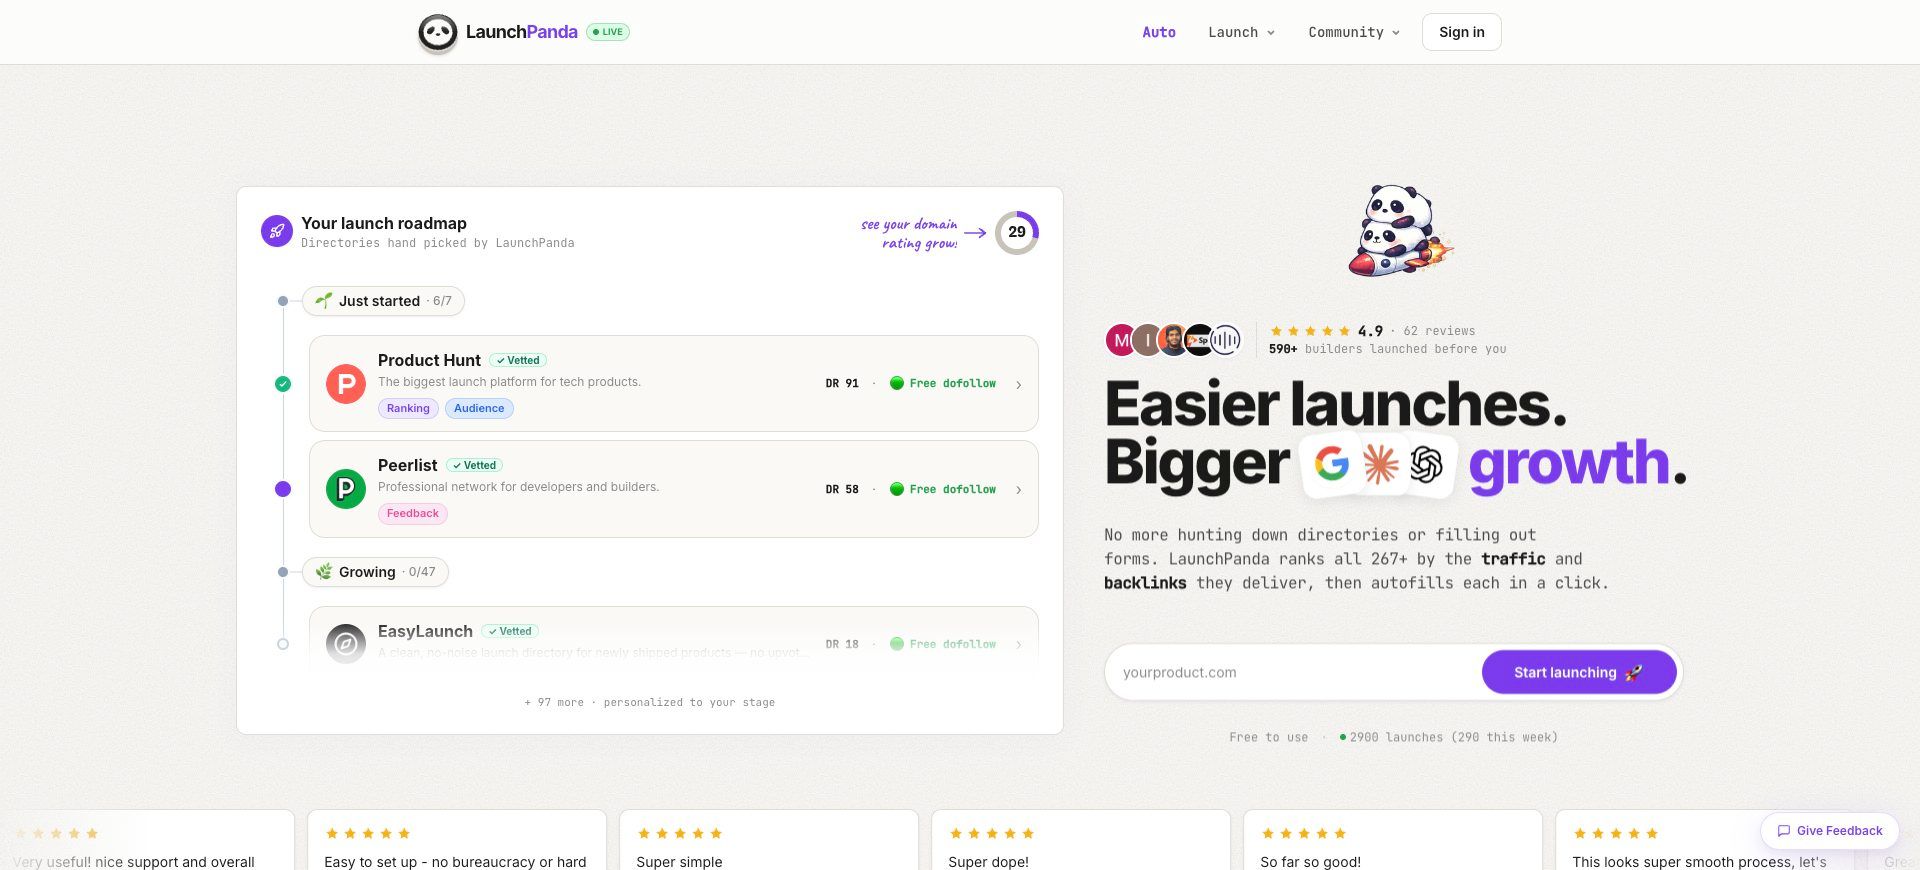Click the 'Super simple' review card
This screenshot has width=1920, height=870.
(x=769, y=840)
